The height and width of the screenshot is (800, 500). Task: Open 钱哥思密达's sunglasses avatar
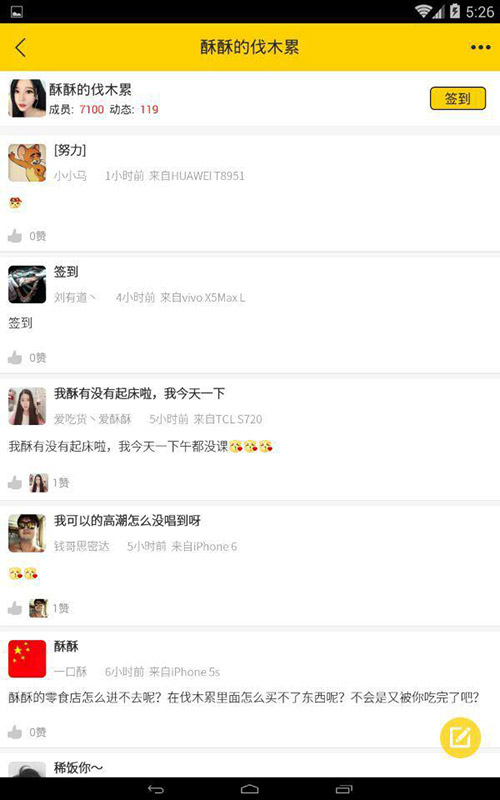[x=27, y=533]
